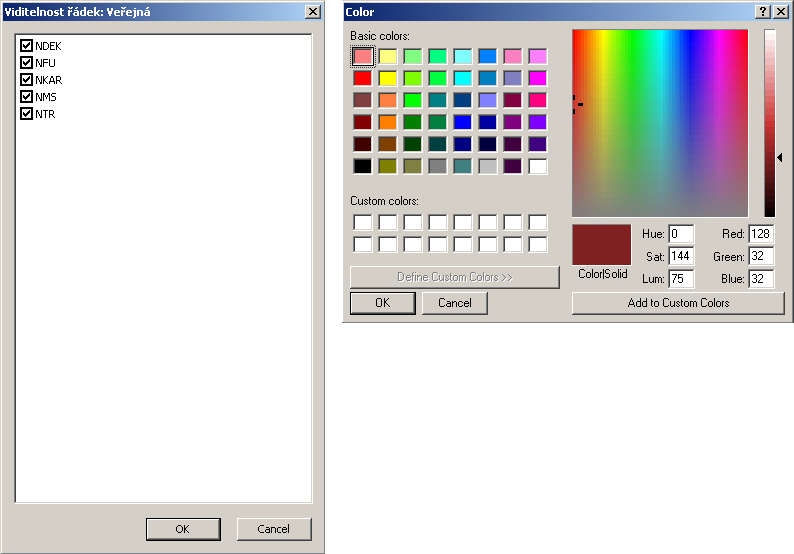Click the Color|Solid preview box
This screenshot has height=554, width=794.
click(601, 244)
